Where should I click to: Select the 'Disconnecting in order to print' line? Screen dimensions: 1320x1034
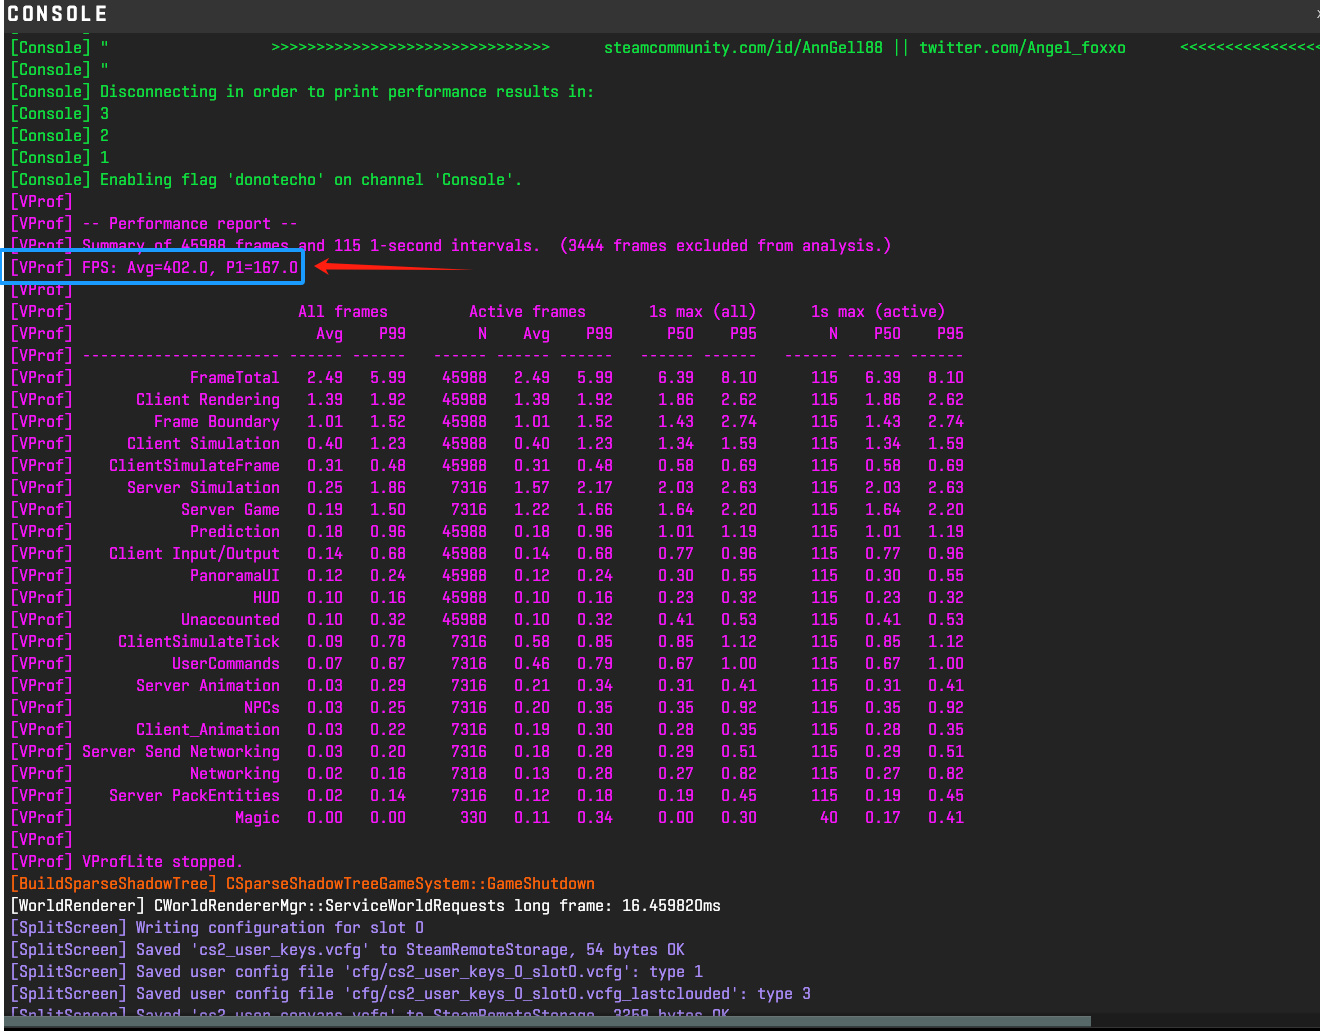302,92
